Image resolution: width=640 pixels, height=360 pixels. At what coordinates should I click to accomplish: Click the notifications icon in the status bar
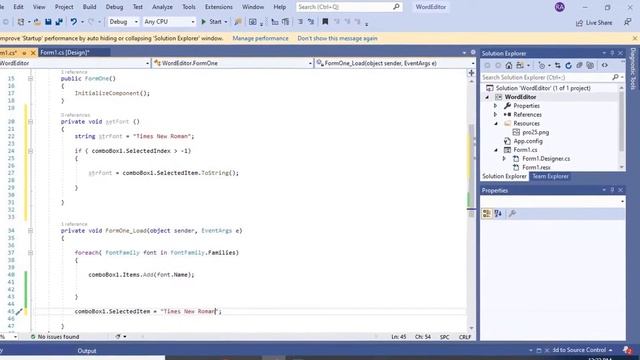[x=627, y=350]
